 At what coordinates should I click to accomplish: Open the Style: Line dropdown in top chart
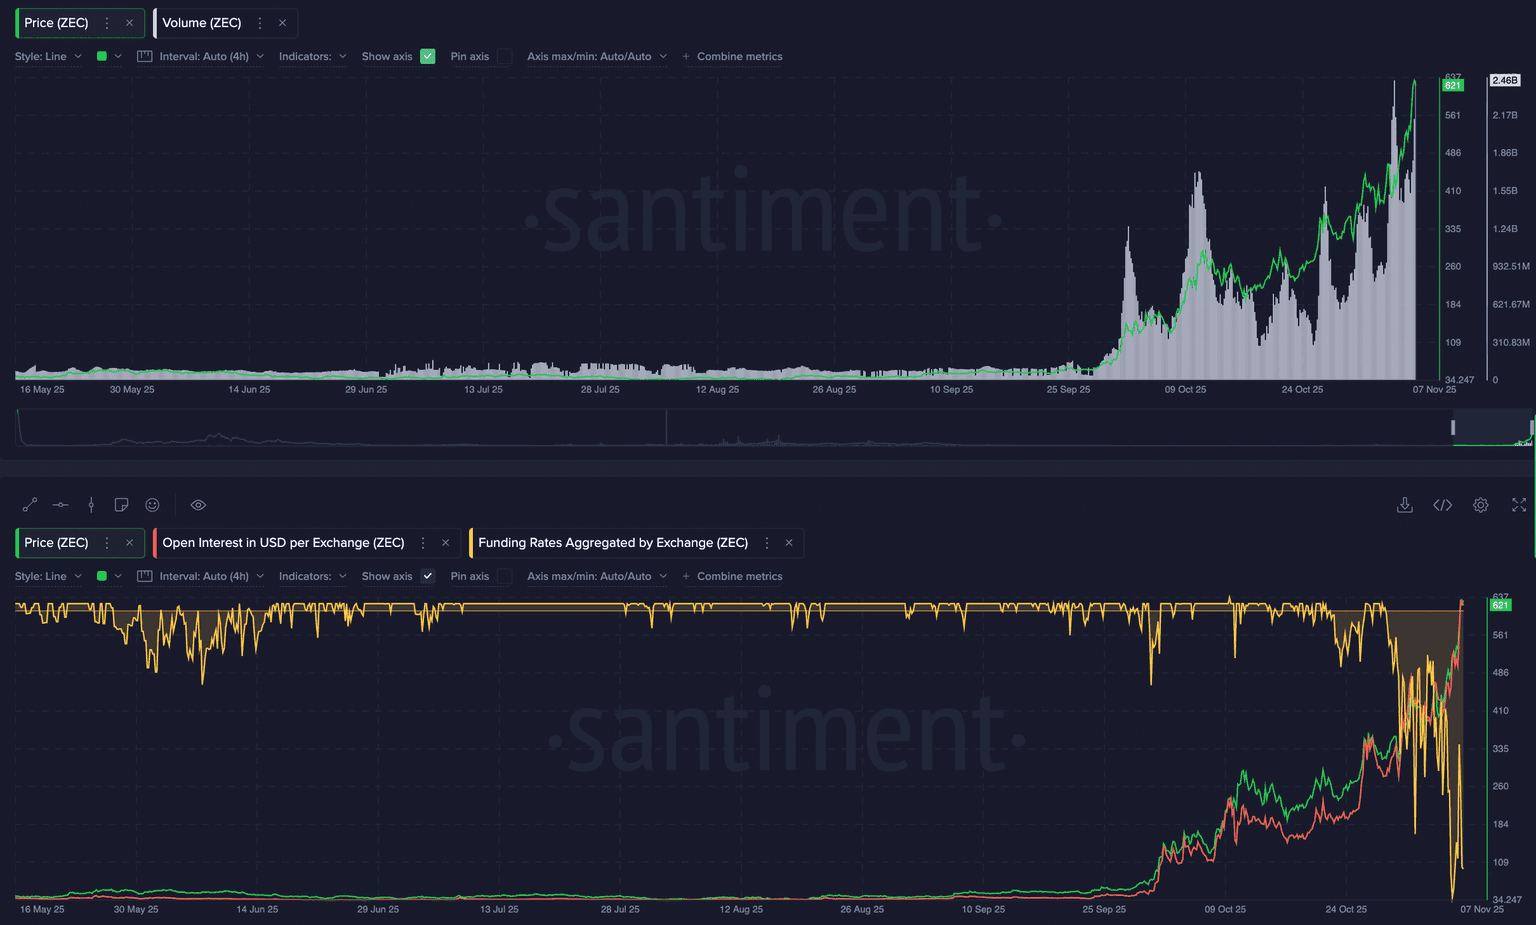coord(48,57)
